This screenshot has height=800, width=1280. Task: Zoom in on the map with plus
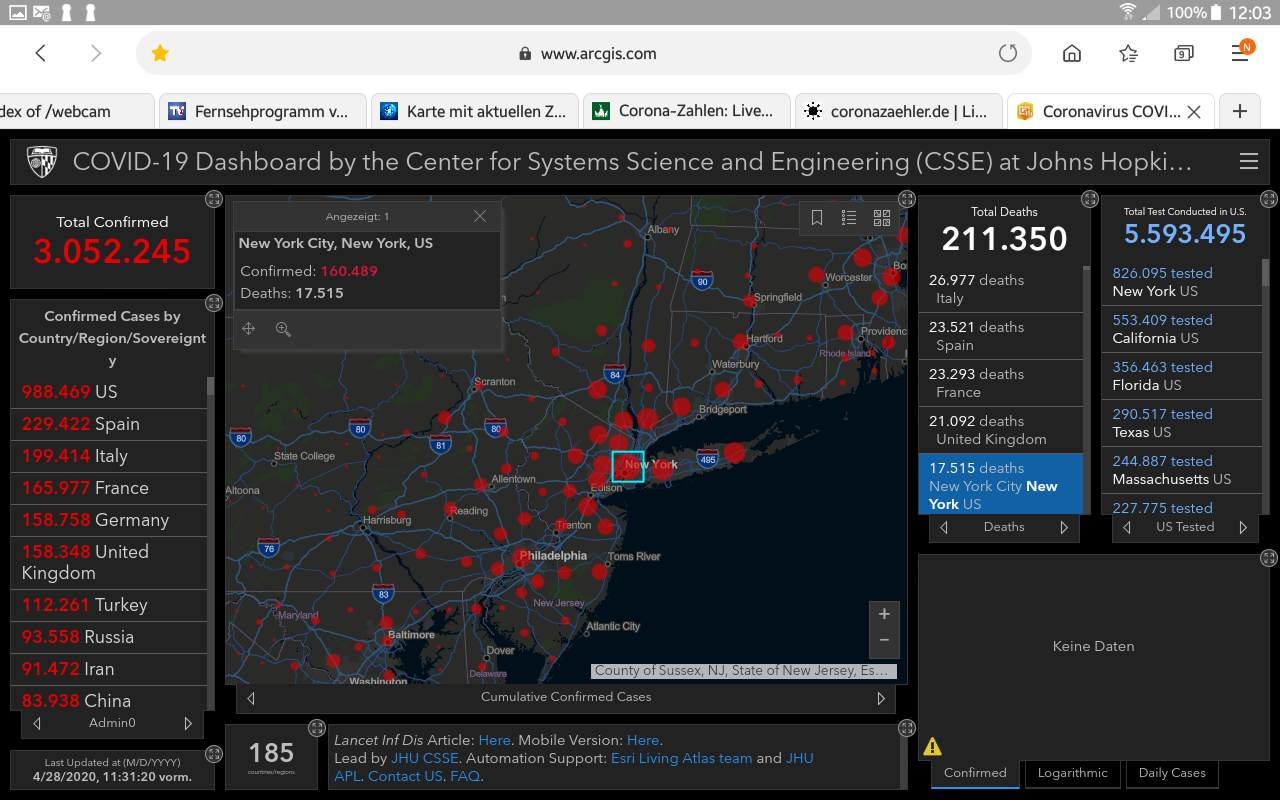pyautogui.click(x=884, y=614)
